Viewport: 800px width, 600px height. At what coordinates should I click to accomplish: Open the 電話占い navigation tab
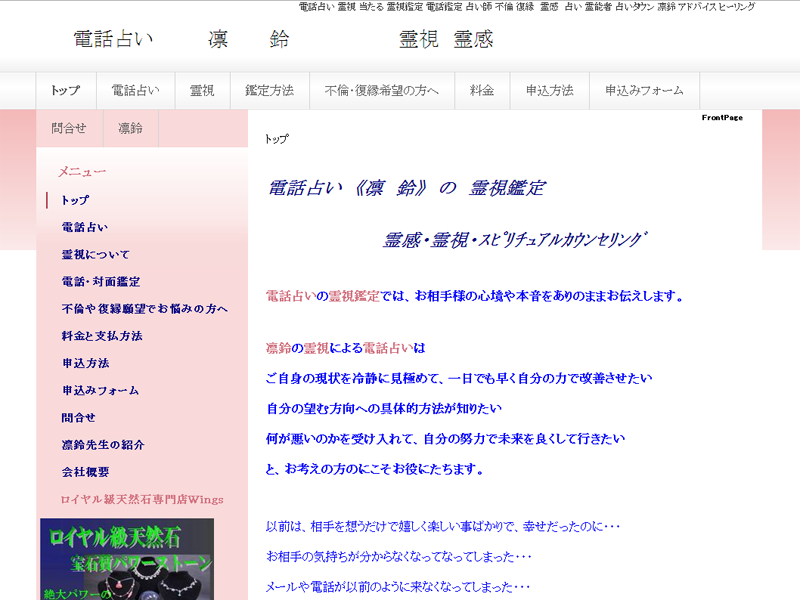point(136,91)
